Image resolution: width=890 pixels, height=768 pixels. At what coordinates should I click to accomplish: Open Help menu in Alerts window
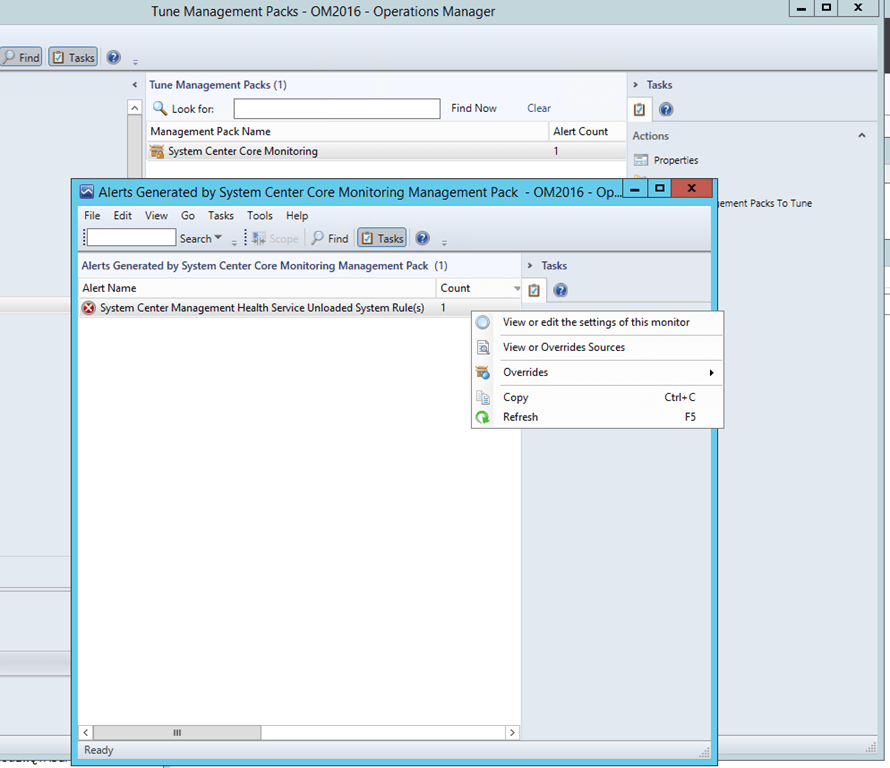coord(297,216)
